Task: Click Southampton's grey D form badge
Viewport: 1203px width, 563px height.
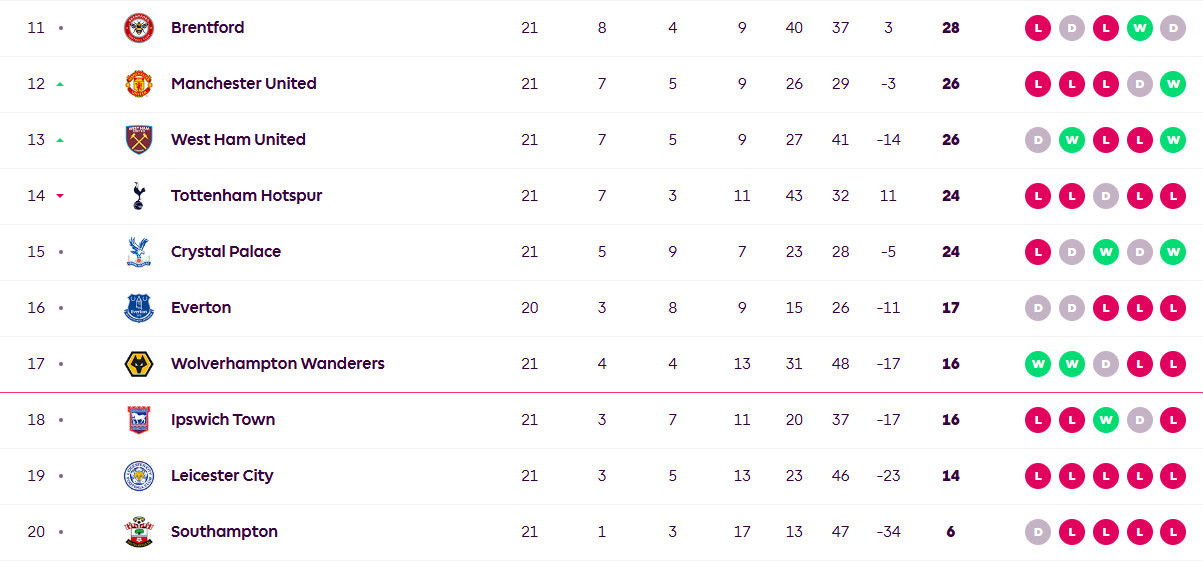Action: click(1038, 532)
